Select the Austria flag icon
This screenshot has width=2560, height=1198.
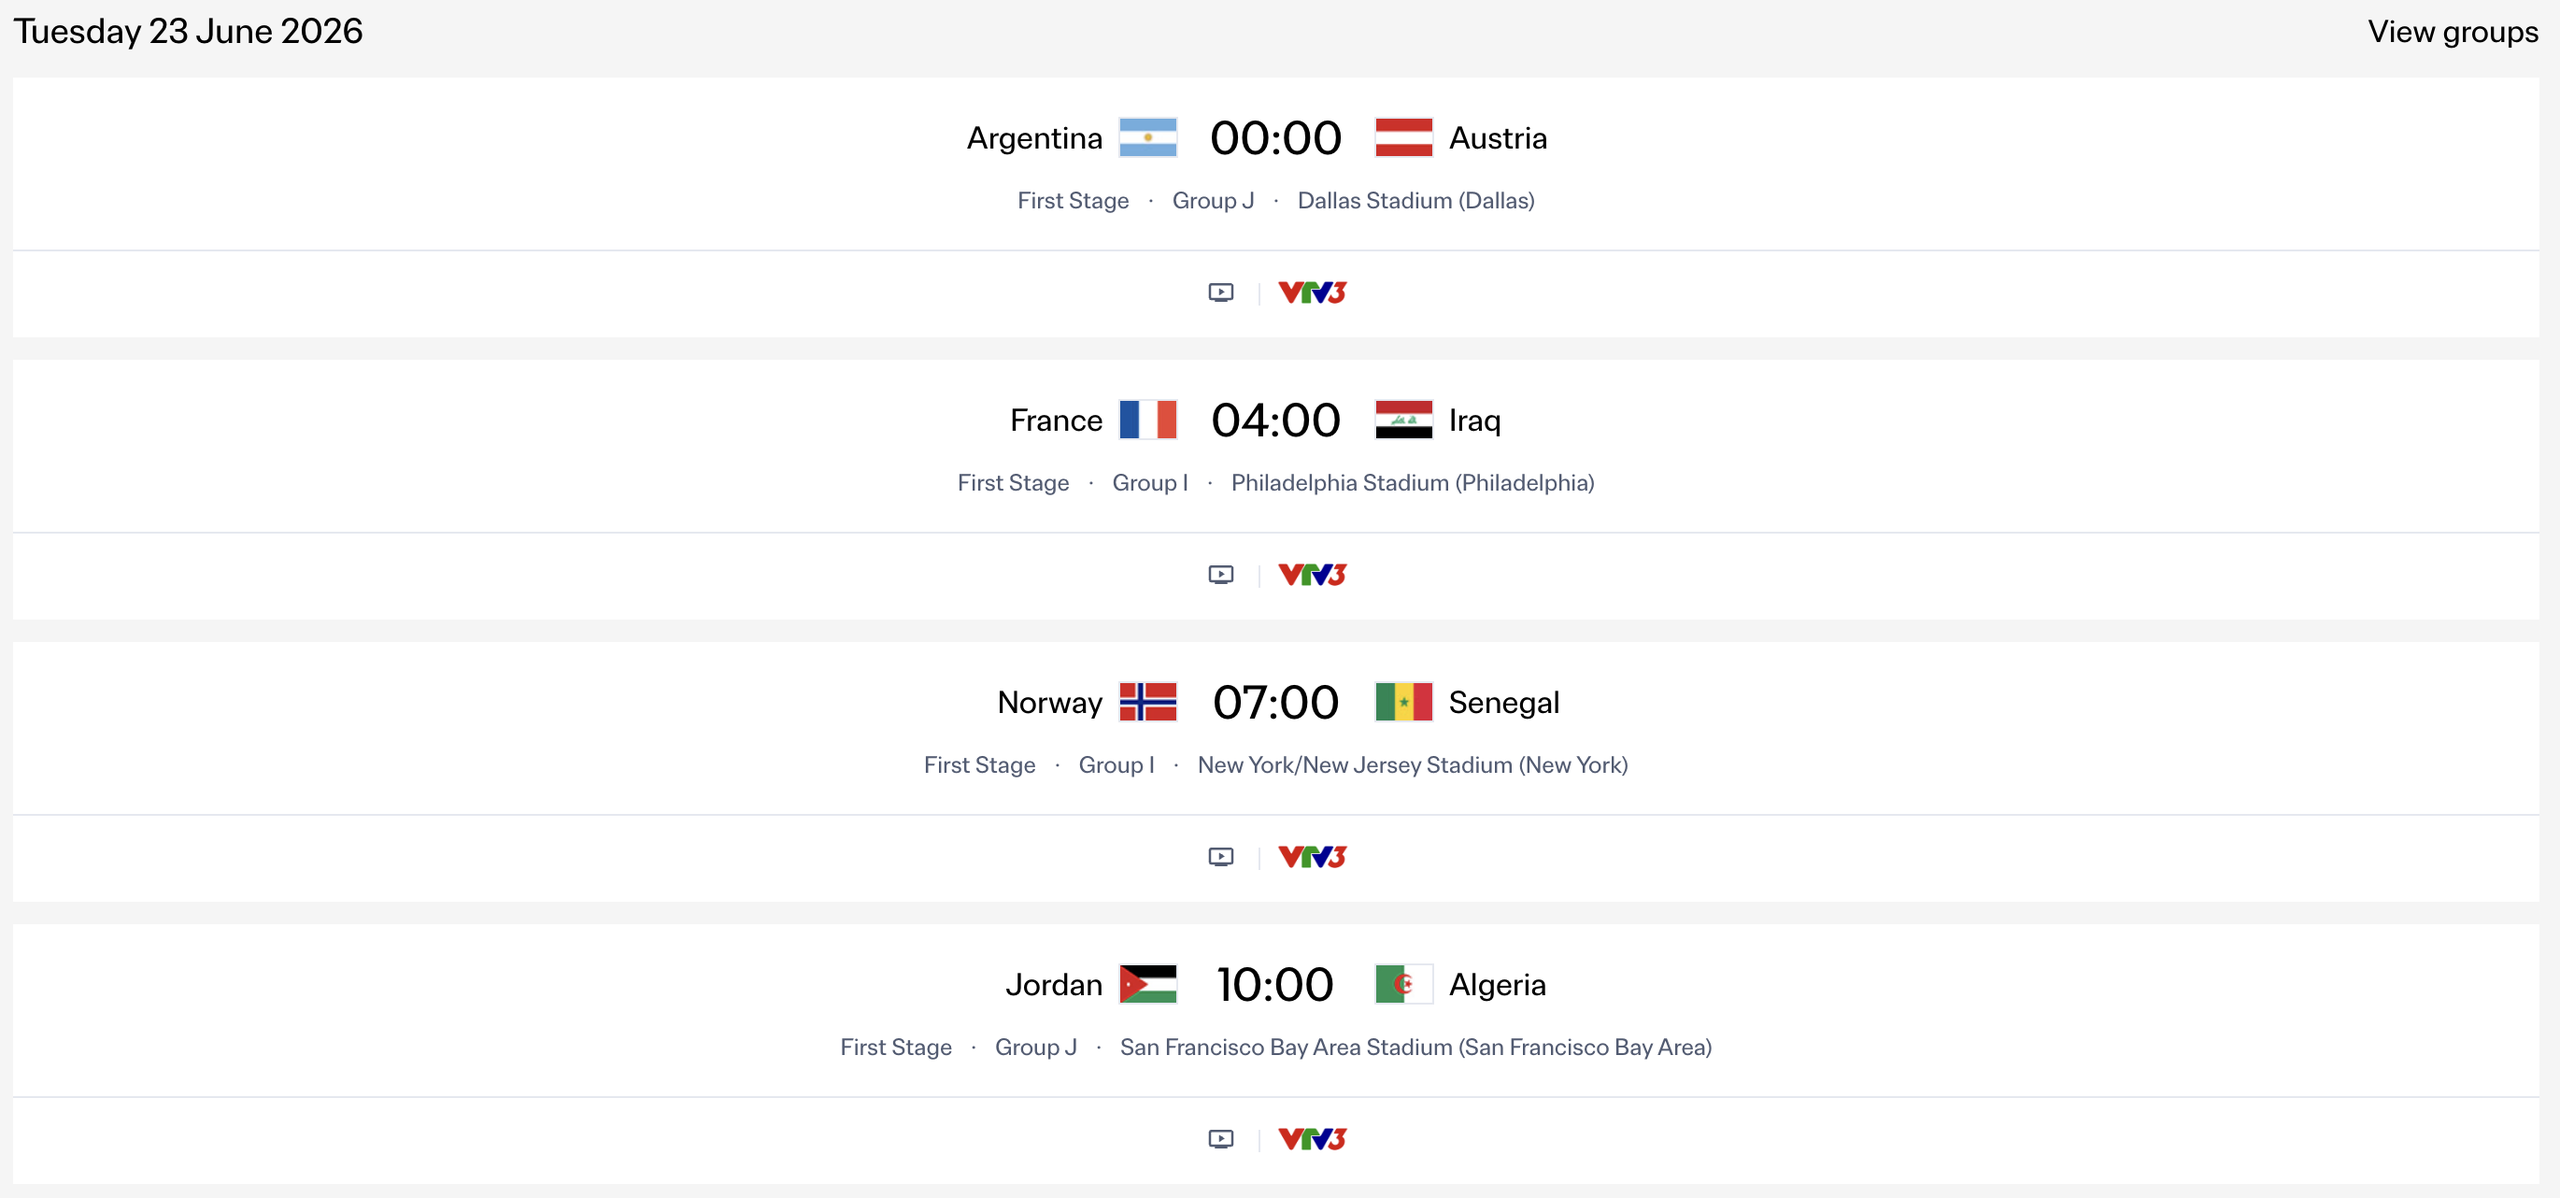point(1404,137)
